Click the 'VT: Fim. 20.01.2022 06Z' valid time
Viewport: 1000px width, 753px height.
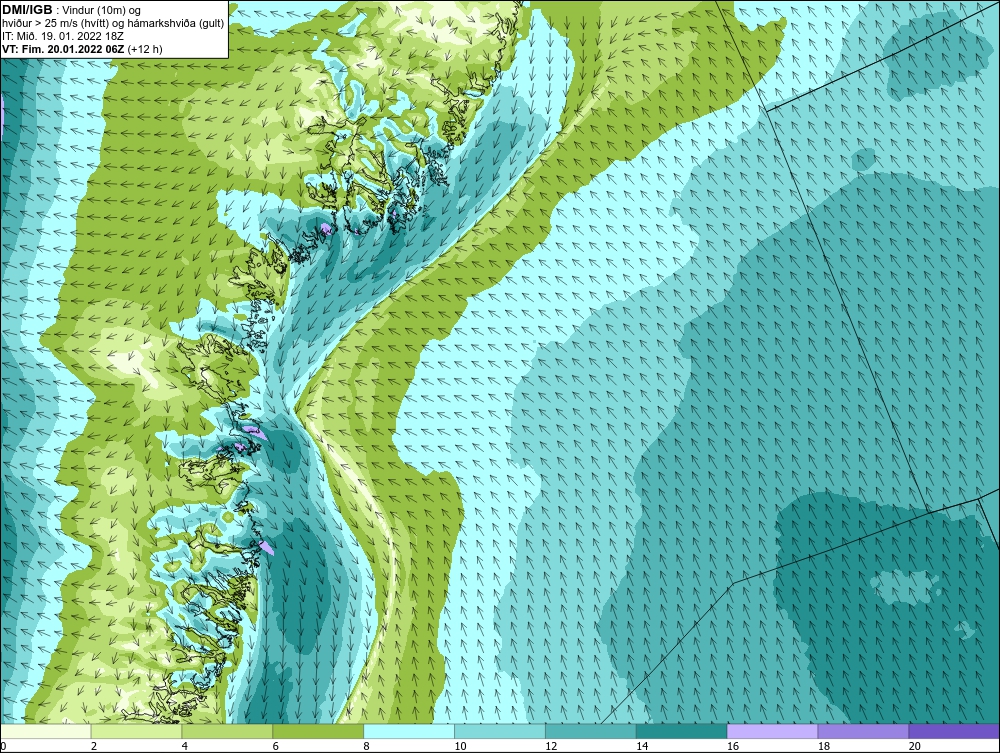pyautogui.click(x=64, y=49)
